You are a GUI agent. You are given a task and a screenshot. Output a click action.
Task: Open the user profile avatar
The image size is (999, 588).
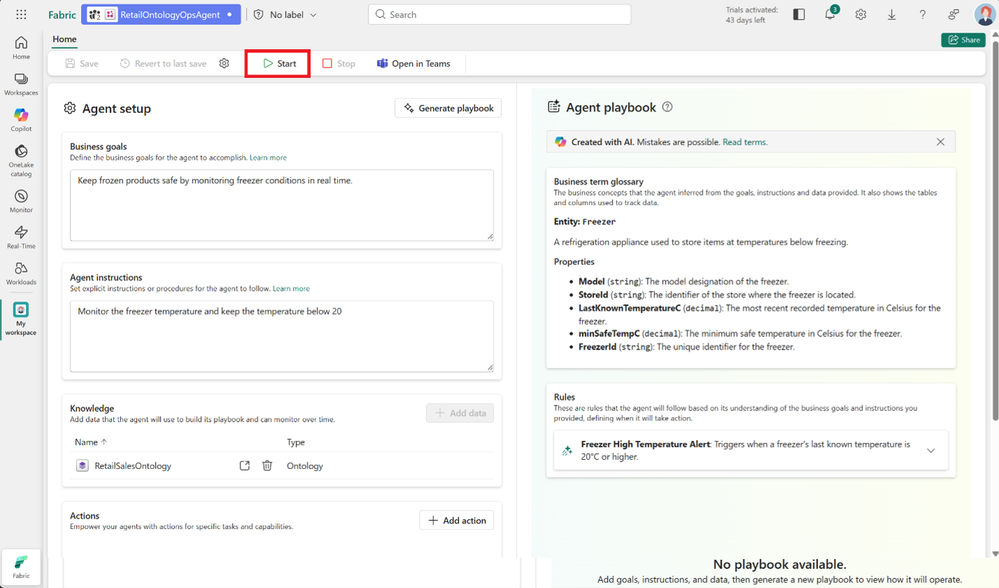click(x=985, y=14)
